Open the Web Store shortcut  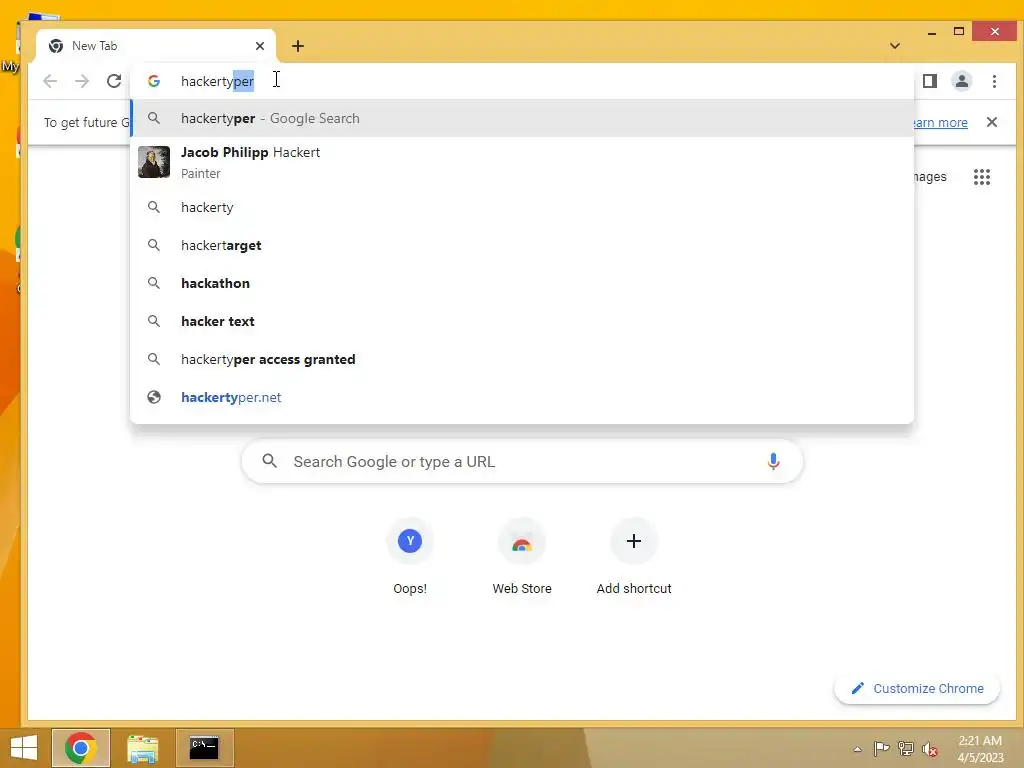tap(522, 556)
